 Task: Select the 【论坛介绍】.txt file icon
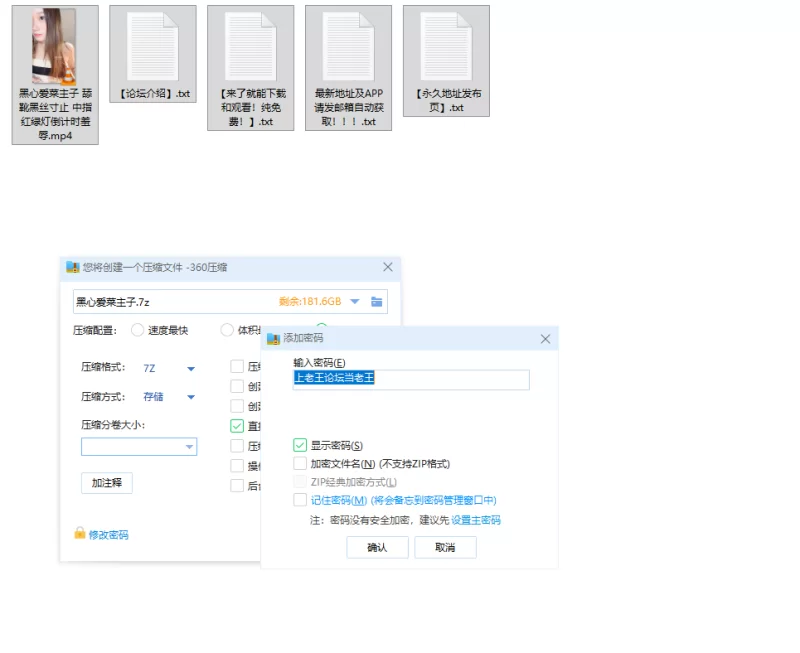tap(152, 47)
